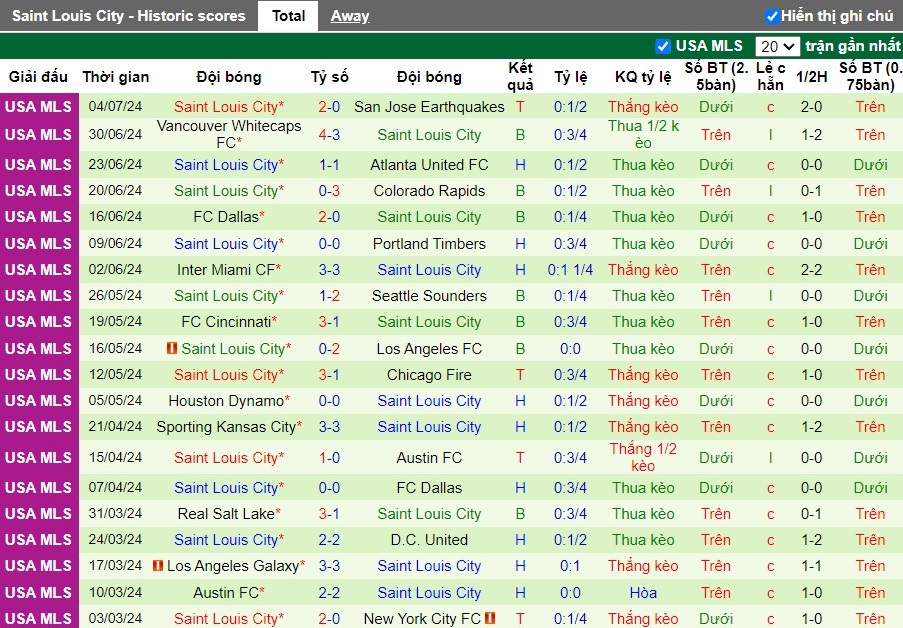Click the Thời gian column header
The height and width of the screenshot is (628, 903).
(x=115, y=77)
